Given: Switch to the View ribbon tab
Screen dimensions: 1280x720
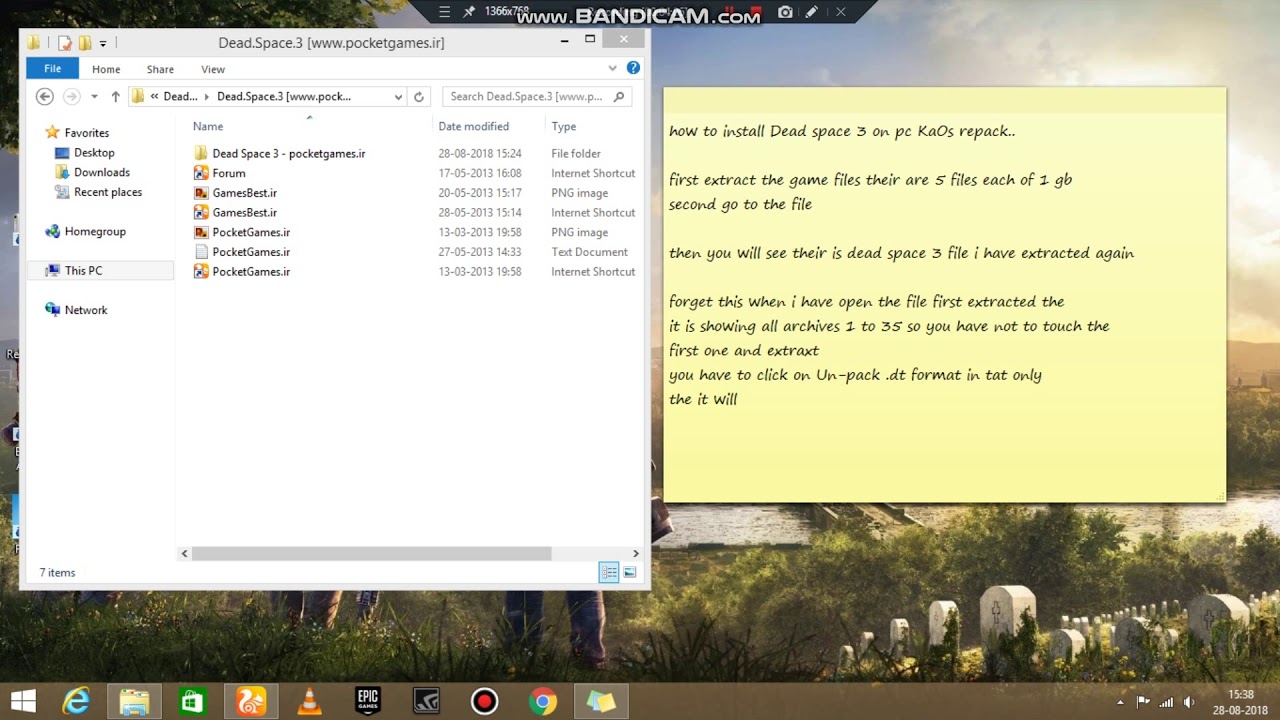Looking at the screenshot, I should [x=212, y=69].
